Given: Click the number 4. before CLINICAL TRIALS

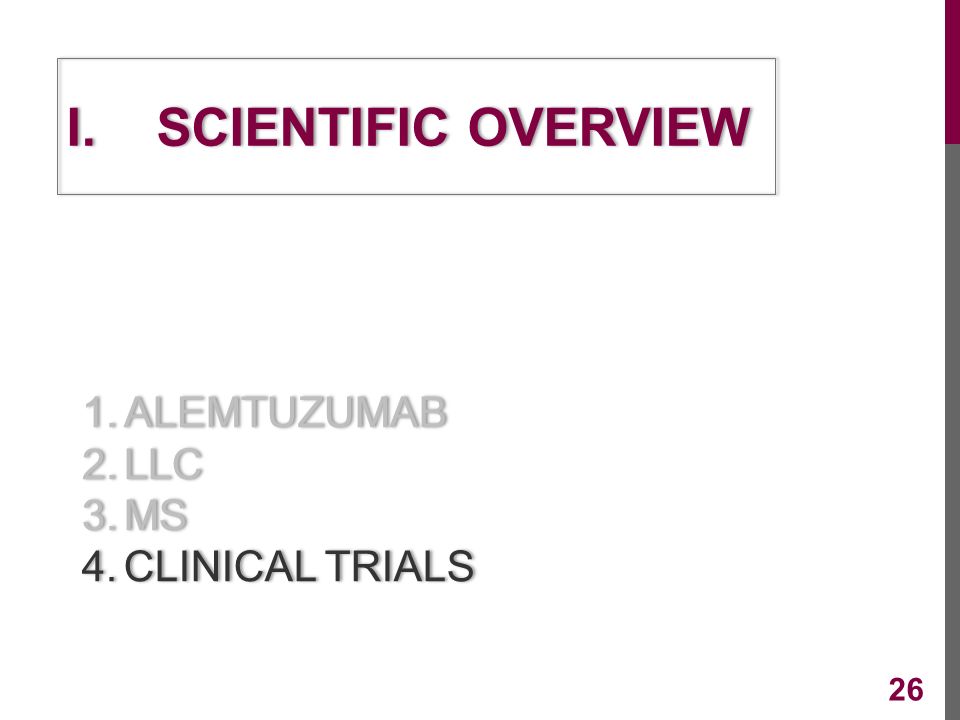Looking at the screenshot, I should click(x=99, y=565).
